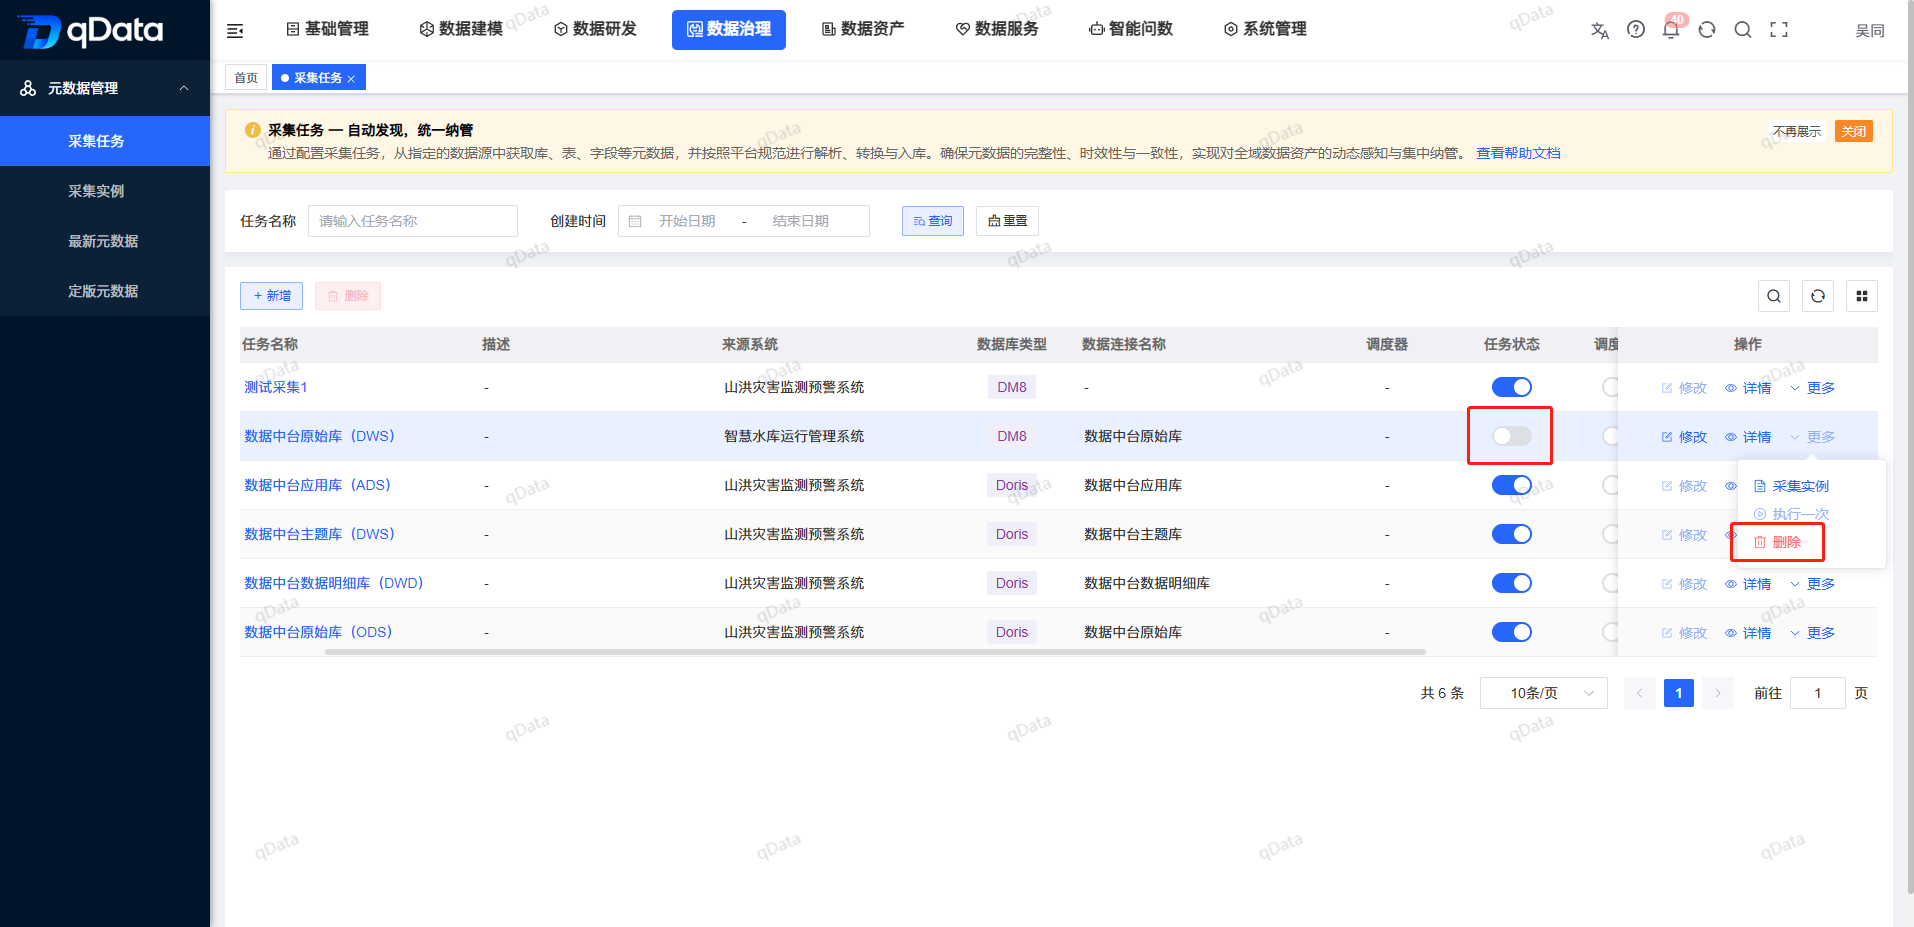The height and width of the screenshot is (927, 1914).
Task: Click the 查询 search button
Action: pos(933,221)
